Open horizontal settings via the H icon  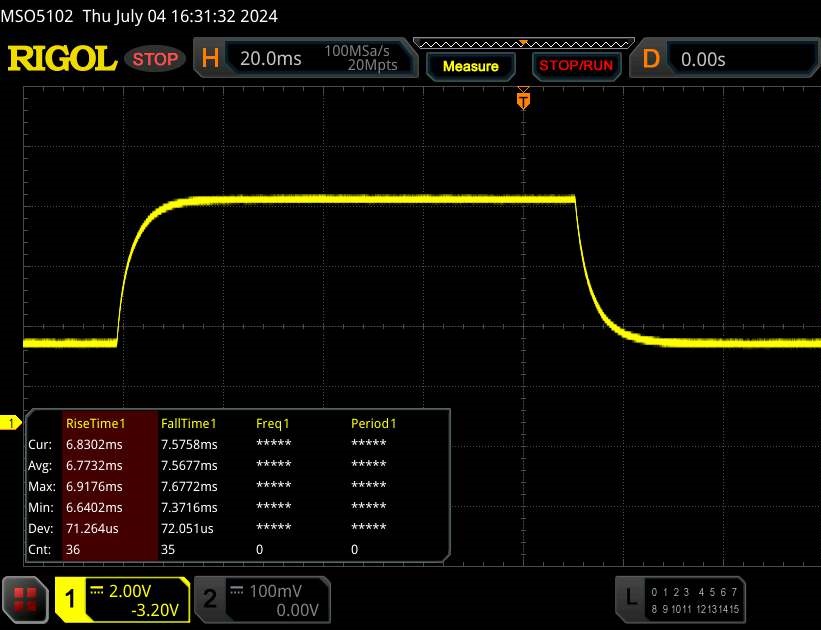(210, 59)
